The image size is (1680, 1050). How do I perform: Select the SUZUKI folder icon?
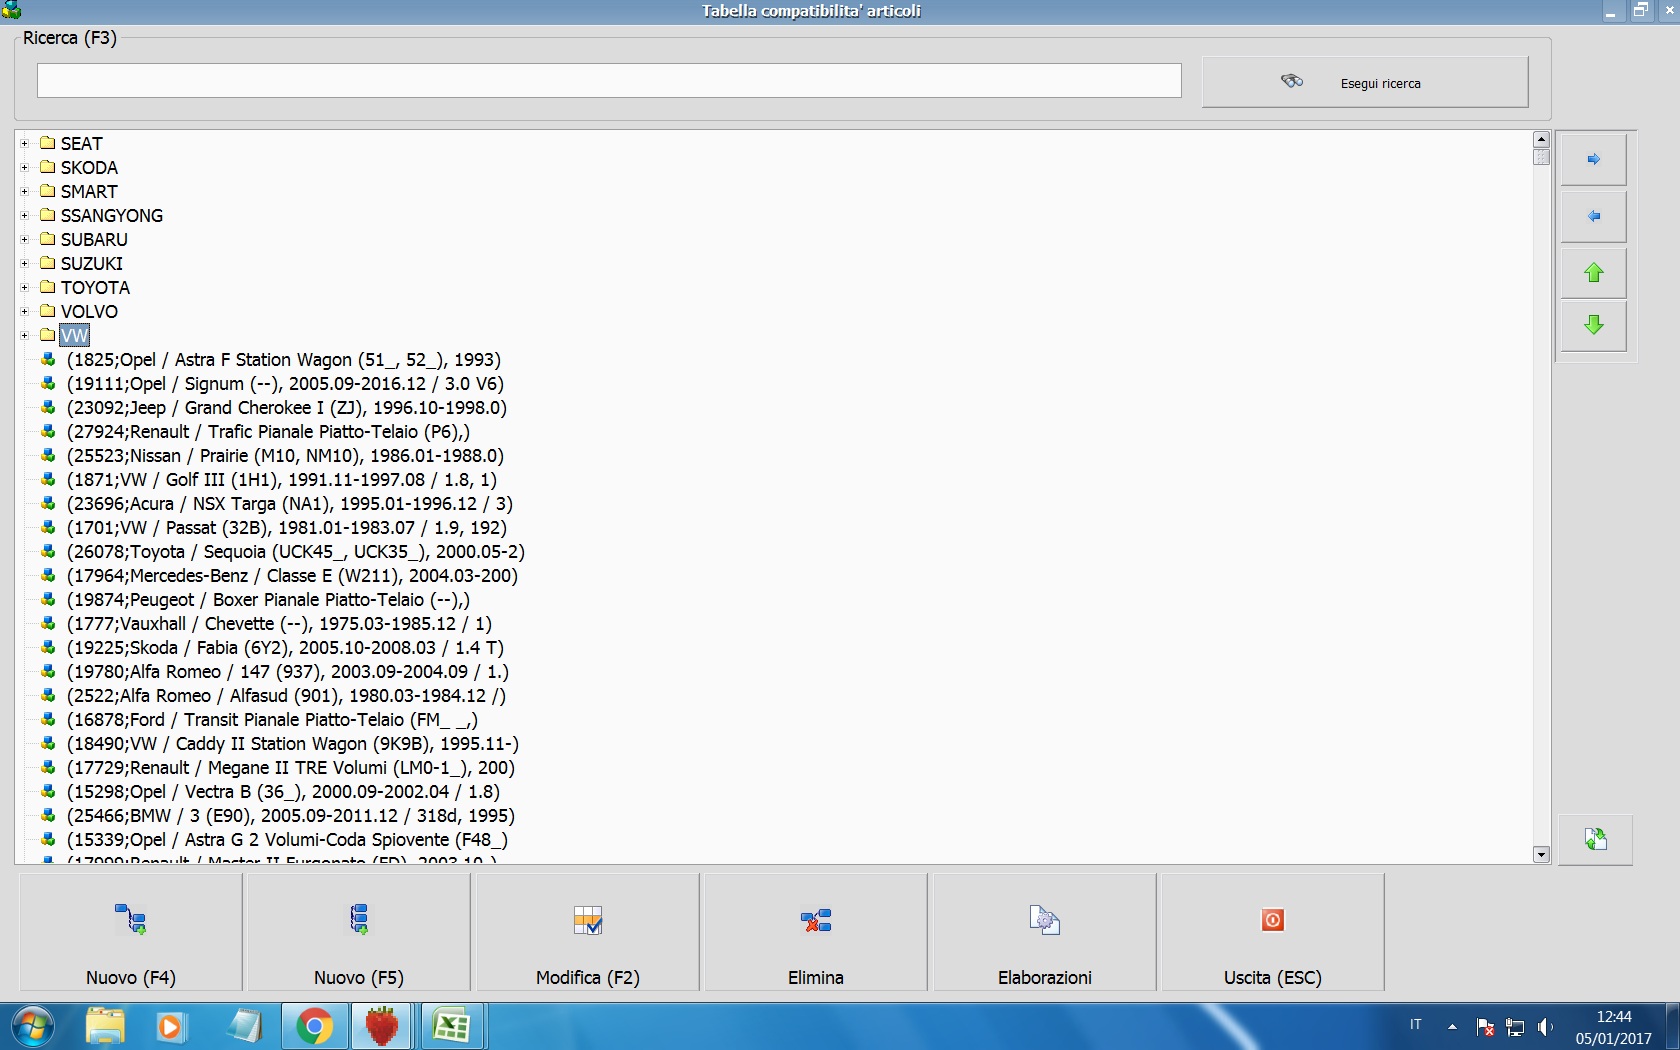click(47, 263)
